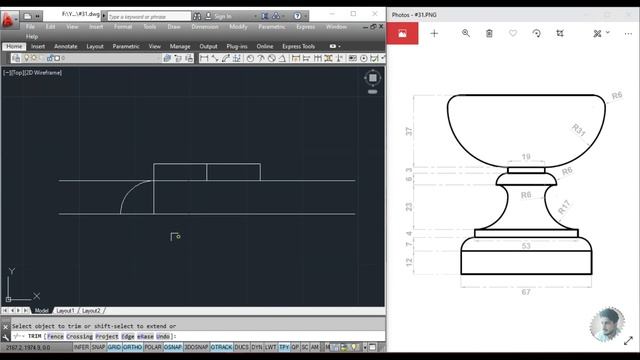
Task: Choose the Edge option in TRIM prompt
Action: [128, 337]
